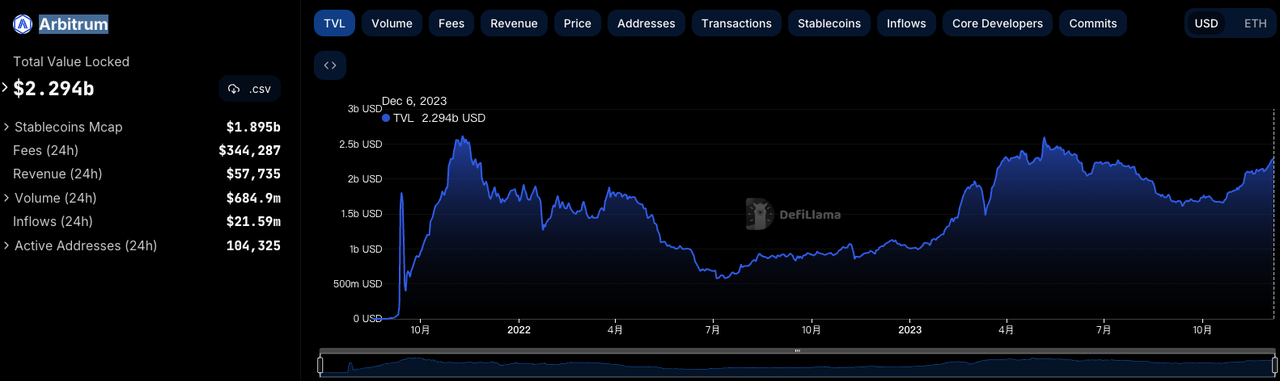
Task: Click the $2.294b TVL value
Action: 54,89
